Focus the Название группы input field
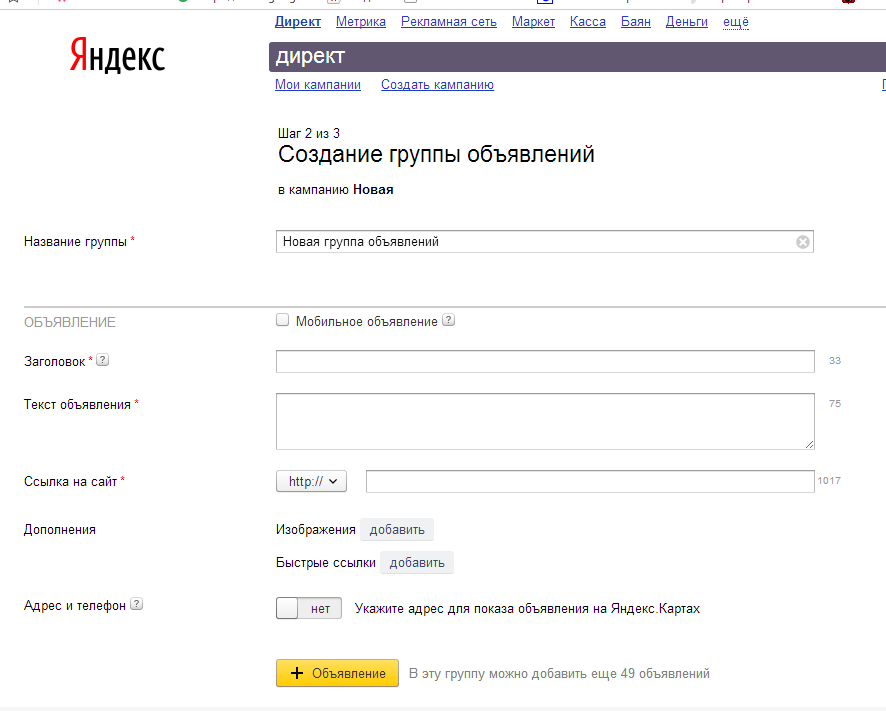 point(545,242)
